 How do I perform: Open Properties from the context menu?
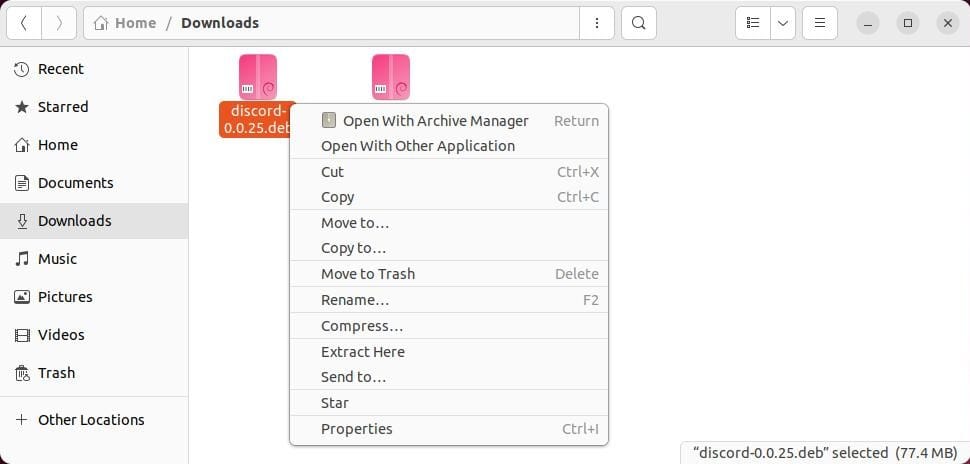pos(449,429)
